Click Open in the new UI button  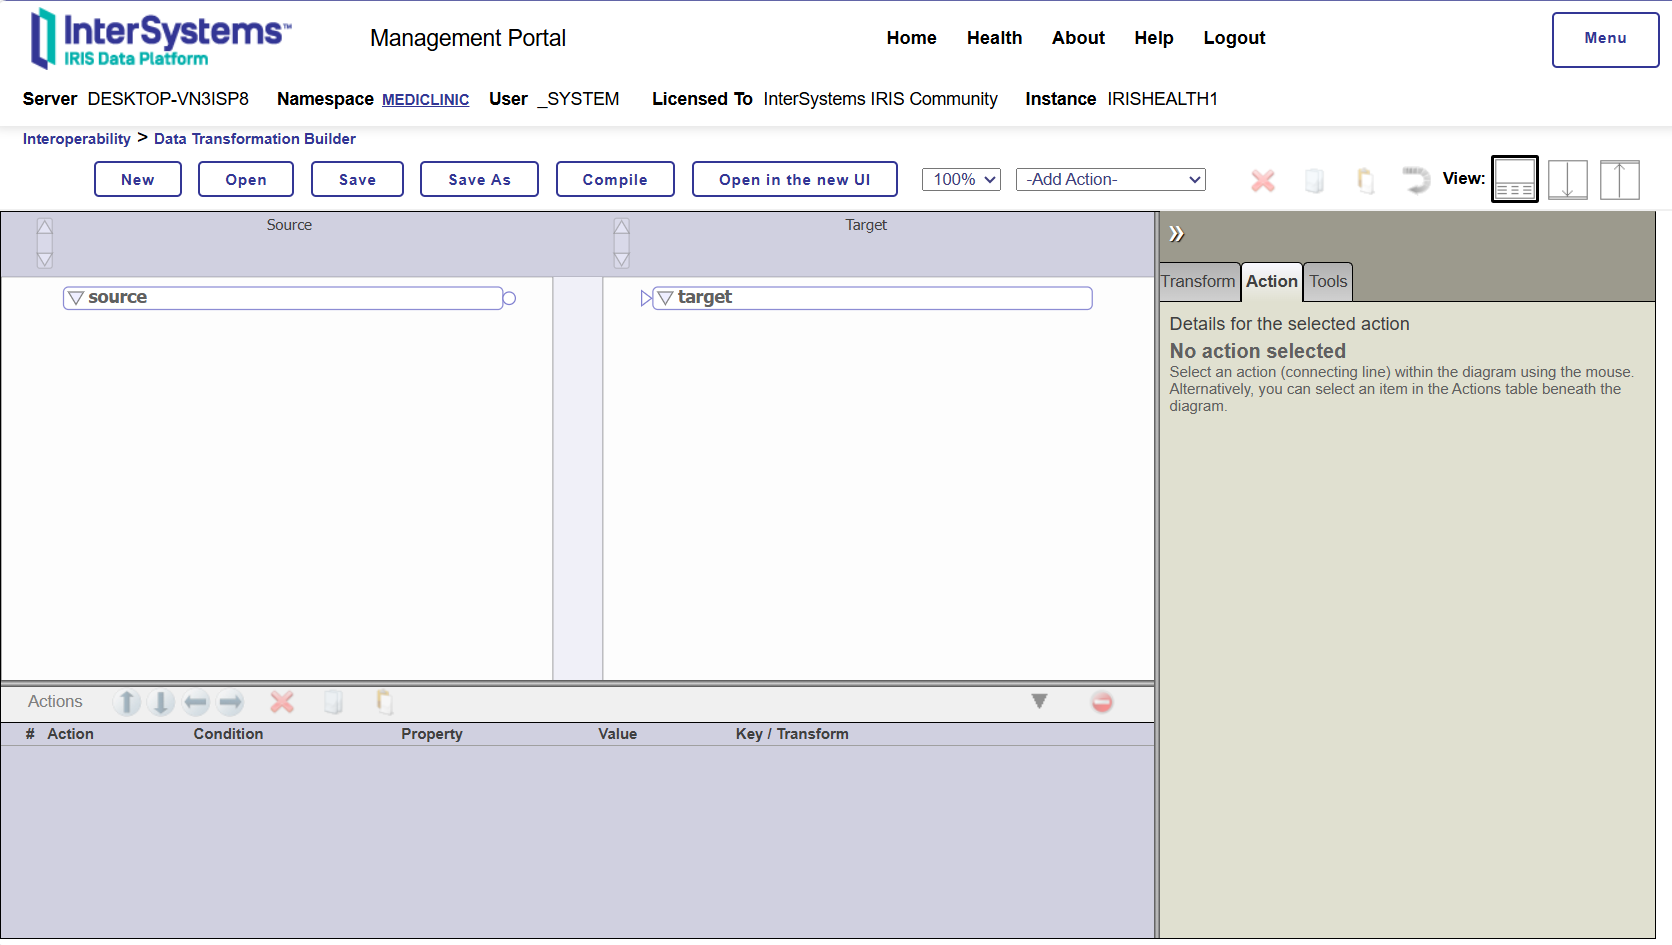pos(794,179)
